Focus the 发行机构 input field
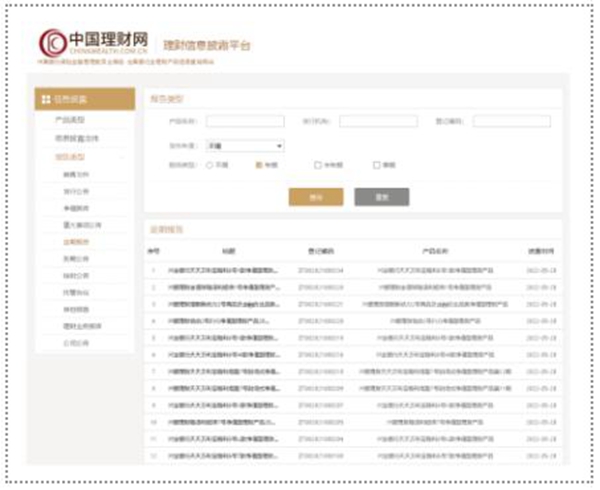The image size is (600, 490). (x=378, y=122)
